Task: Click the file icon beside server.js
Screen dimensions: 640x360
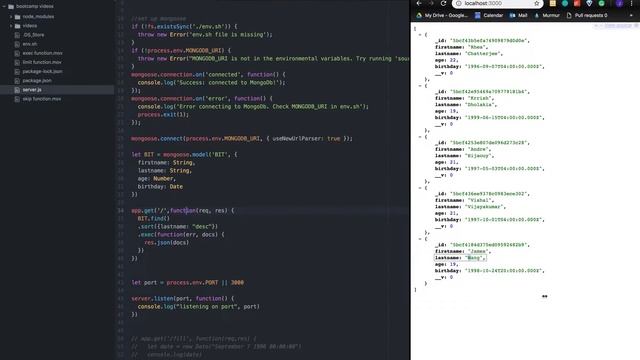Action: (17, 90)
